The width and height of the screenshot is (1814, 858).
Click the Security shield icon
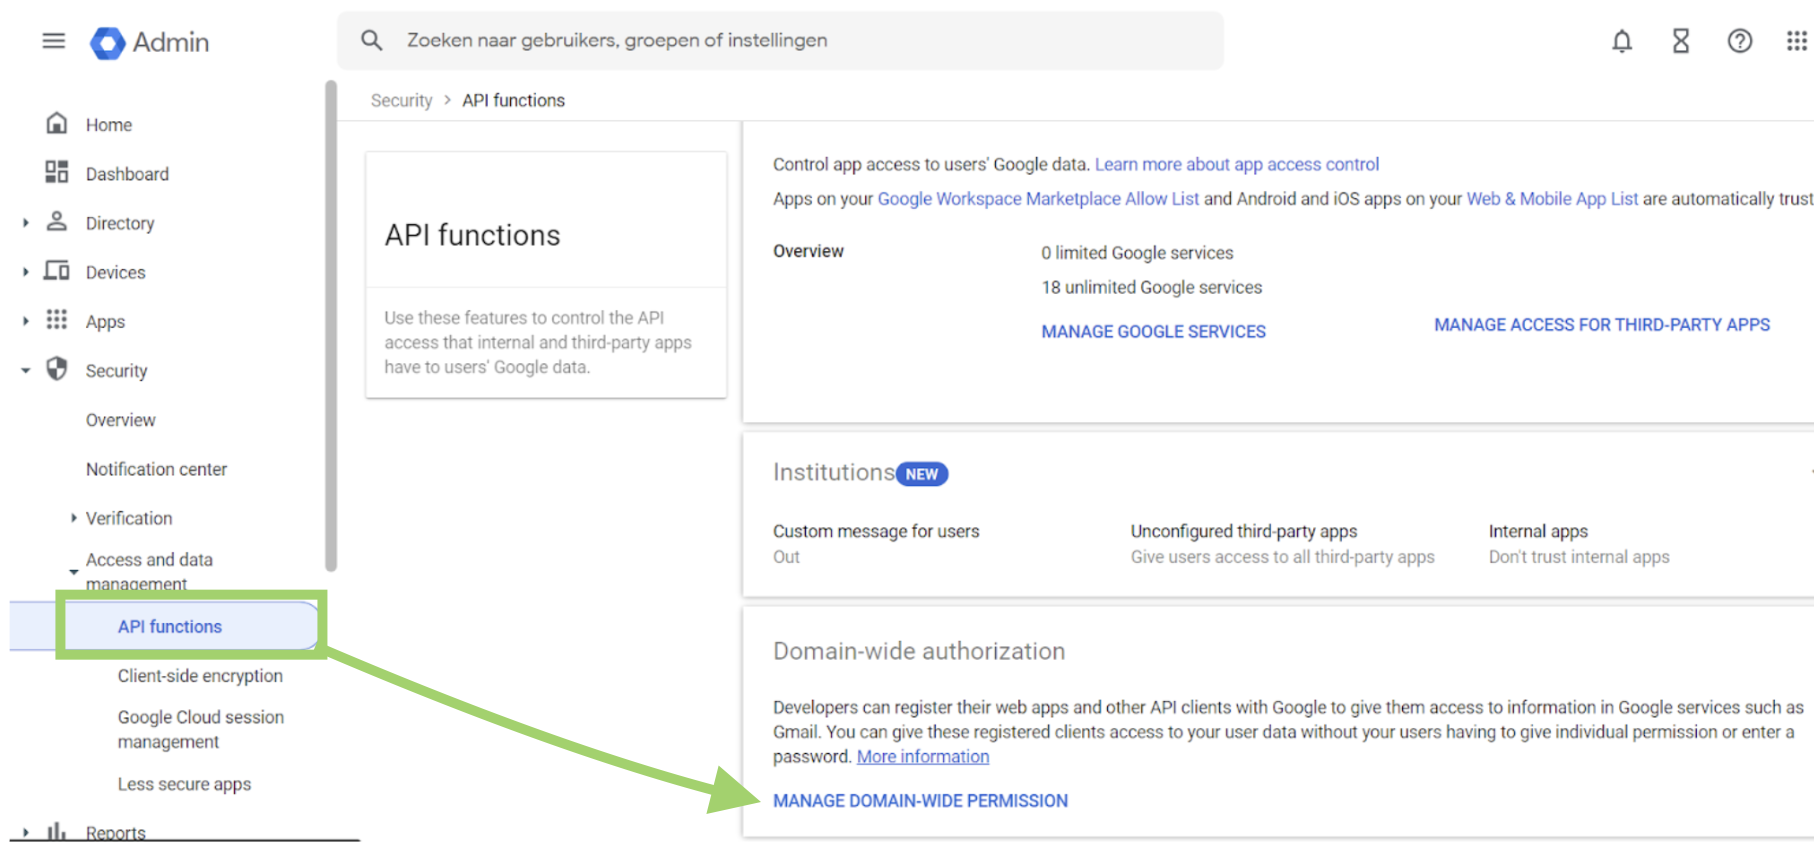57,368
